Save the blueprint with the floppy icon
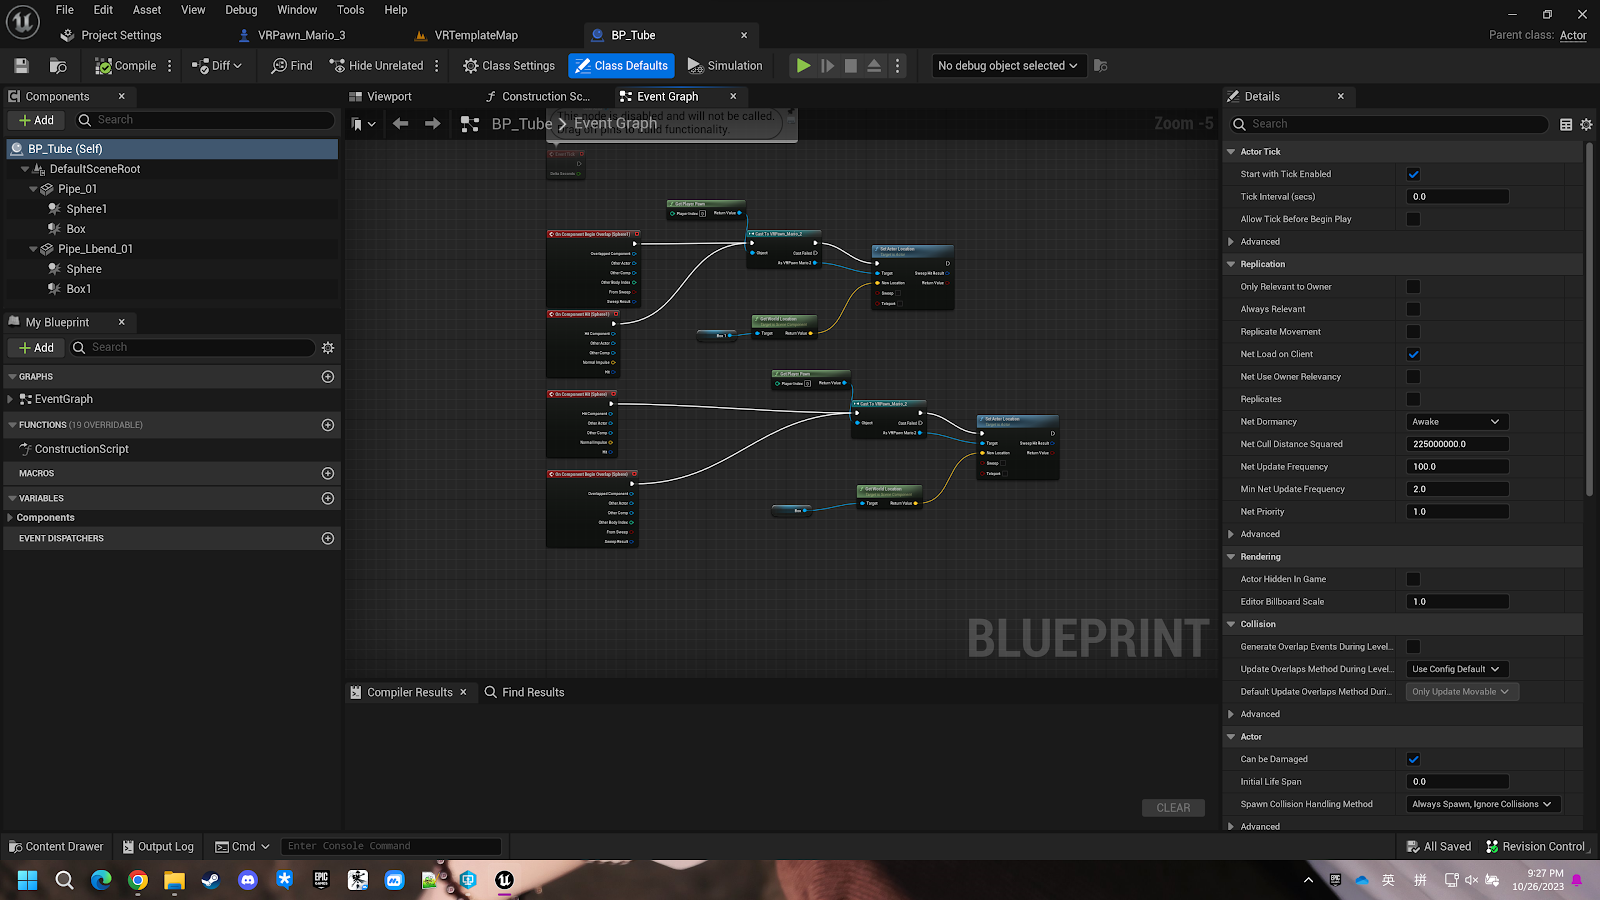Viewport: 1600px width, 900px height. [x=21, y=66]
